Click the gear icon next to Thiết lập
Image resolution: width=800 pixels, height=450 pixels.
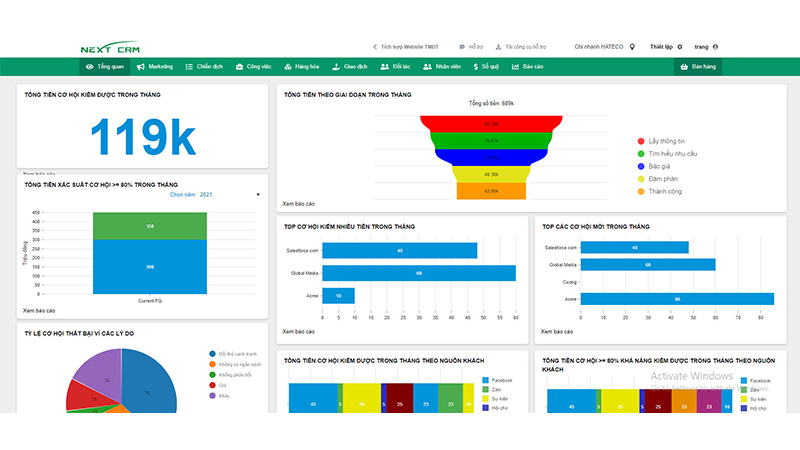pos(680,46)
